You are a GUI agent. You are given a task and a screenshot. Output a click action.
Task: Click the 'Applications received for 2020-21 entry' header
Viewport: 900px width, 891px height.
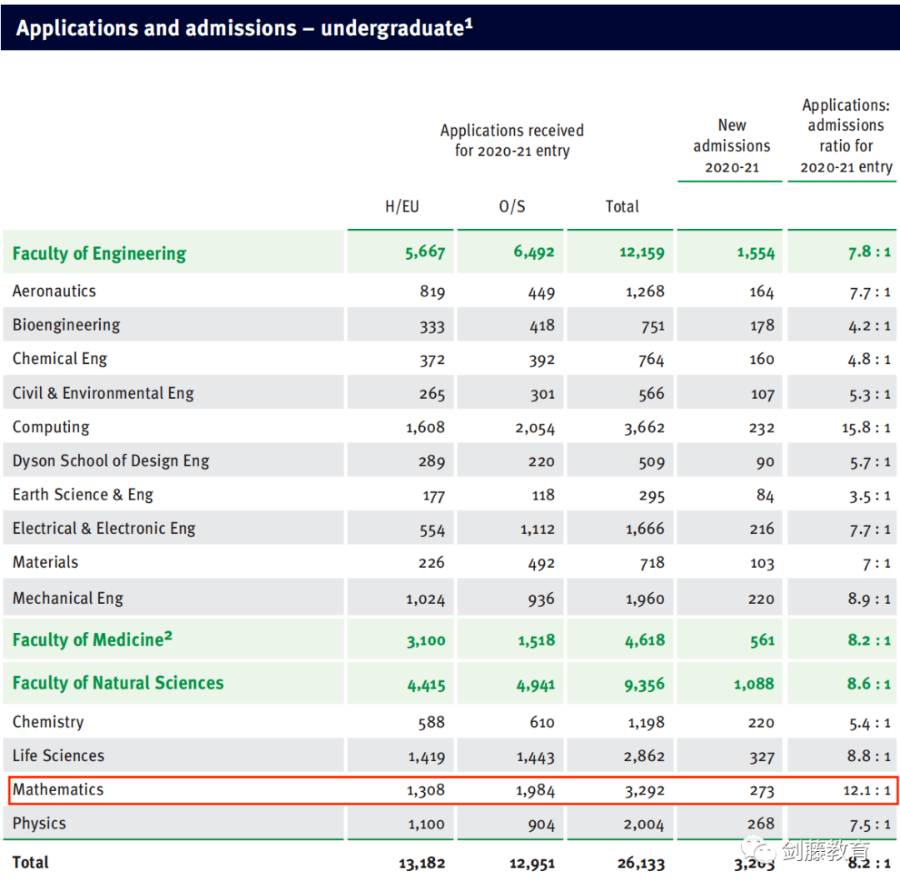(x=512, y=140)
